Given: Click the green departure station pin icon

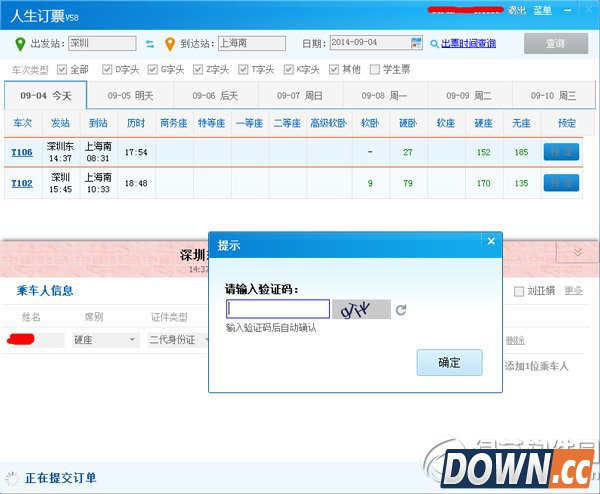Looking at the screenshot, I should pos(21,44).
